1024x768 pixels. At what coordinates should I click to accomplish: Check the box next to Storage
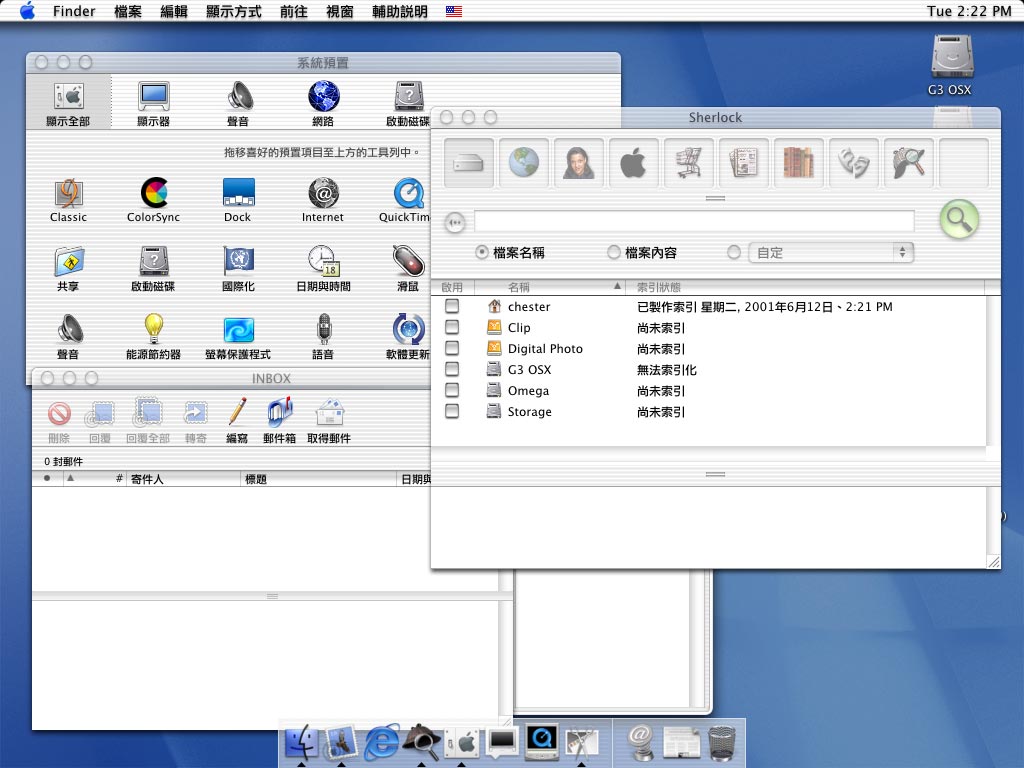tap(452, 411)
